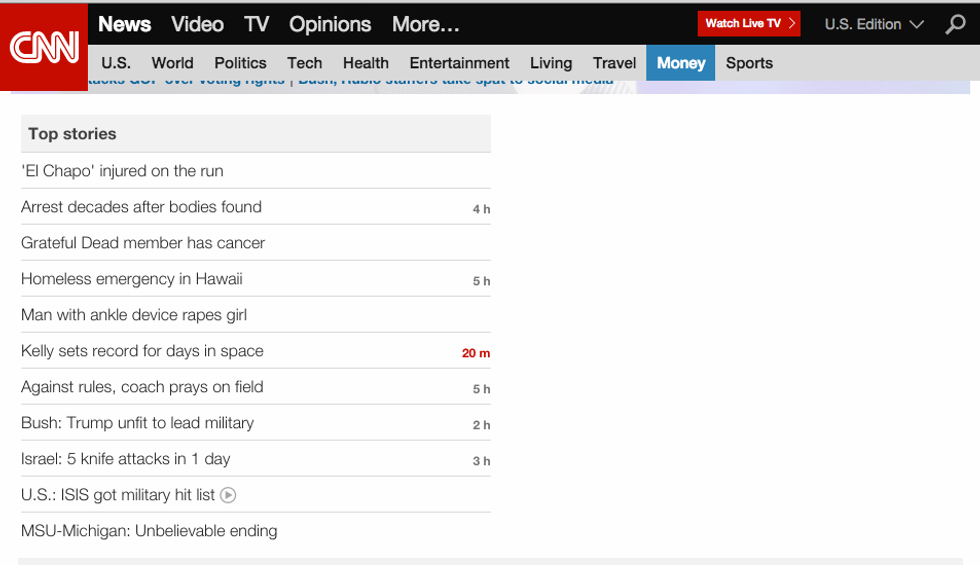Go to the Sports section
This screenshot has width=980, height=565.
749,63
